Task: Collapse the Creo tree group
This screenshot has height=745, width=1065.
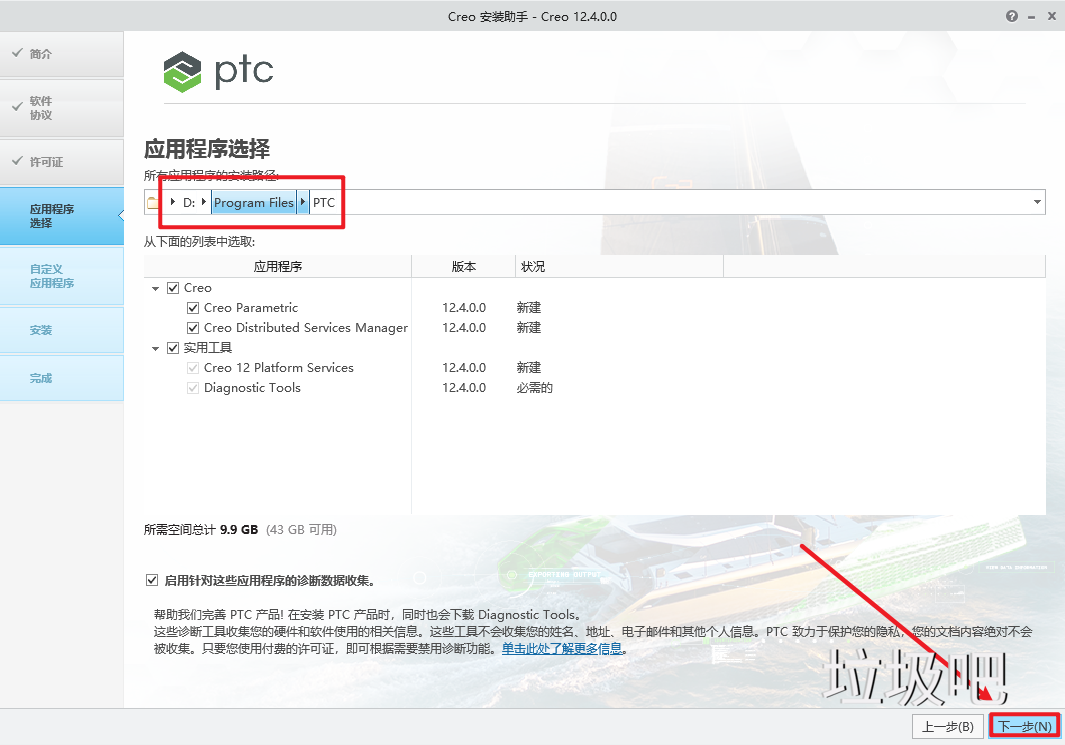Action: click(156, 288)
